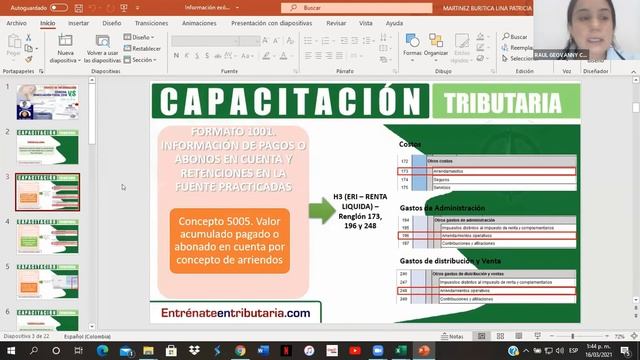Image resolution: width=640 pixels, height=360 pixels.
Task: Open Microsoft Edge from taskbar
Action: [102, 351]
